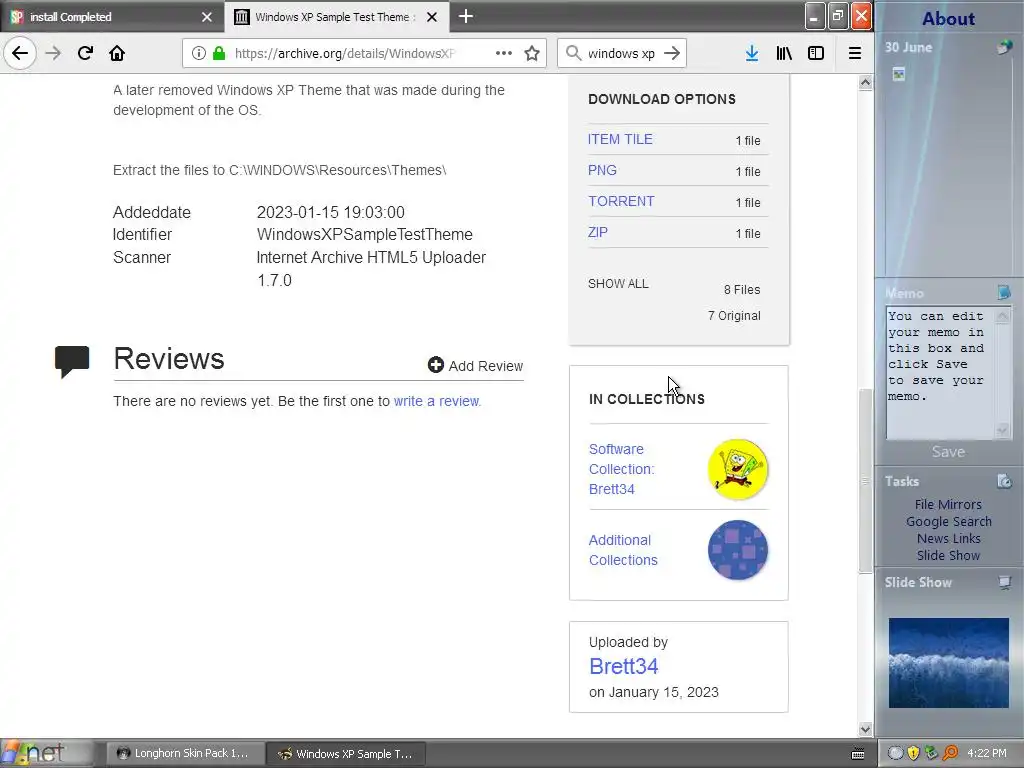Download the ITEM TILE file
1024x768 pixels.
coord(620,139)
